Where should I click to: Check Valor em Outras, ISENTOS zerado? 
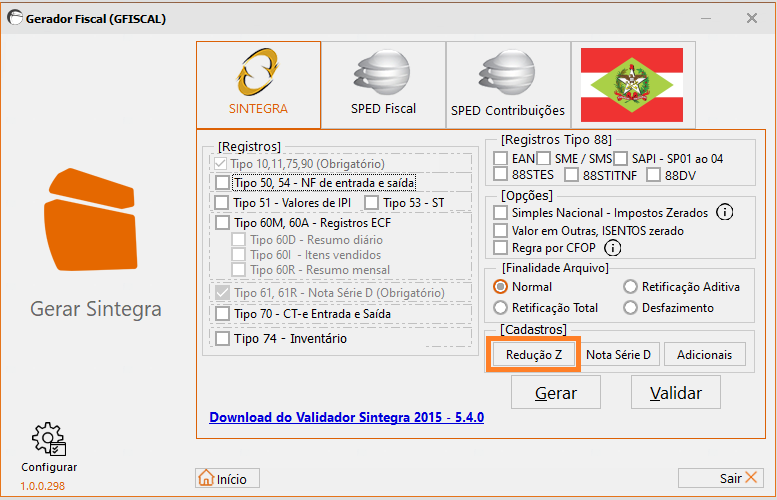(x=500, y=230)
